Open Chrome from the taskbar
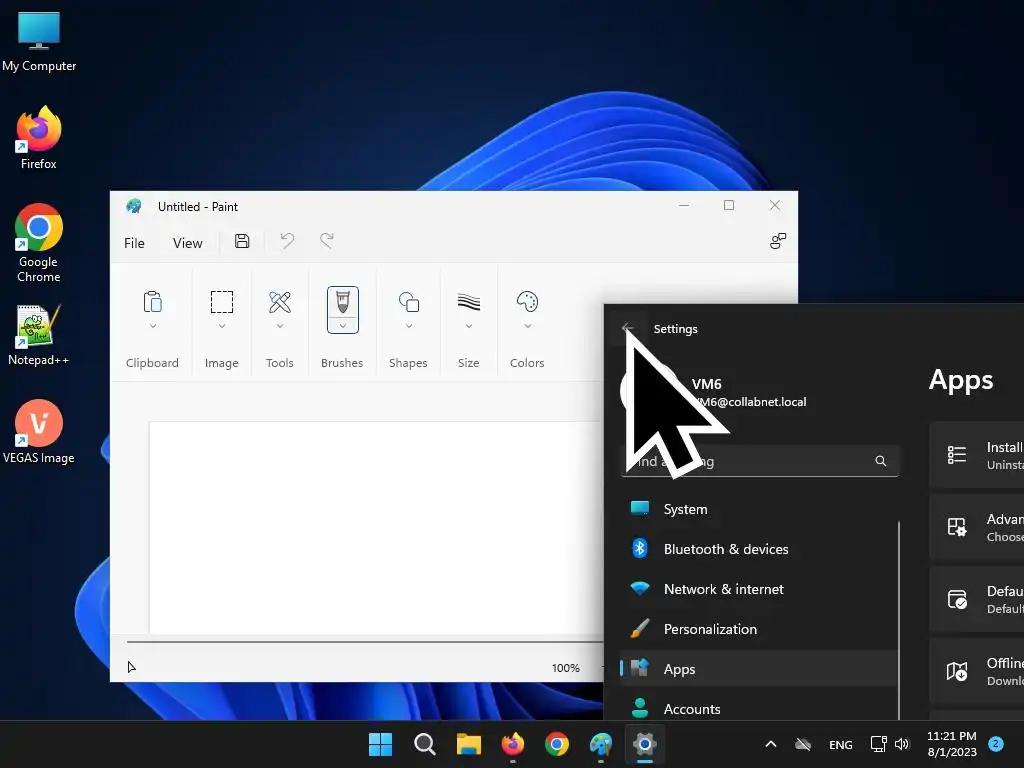Screen dimensions: 1024x768 tap(556, 744)
